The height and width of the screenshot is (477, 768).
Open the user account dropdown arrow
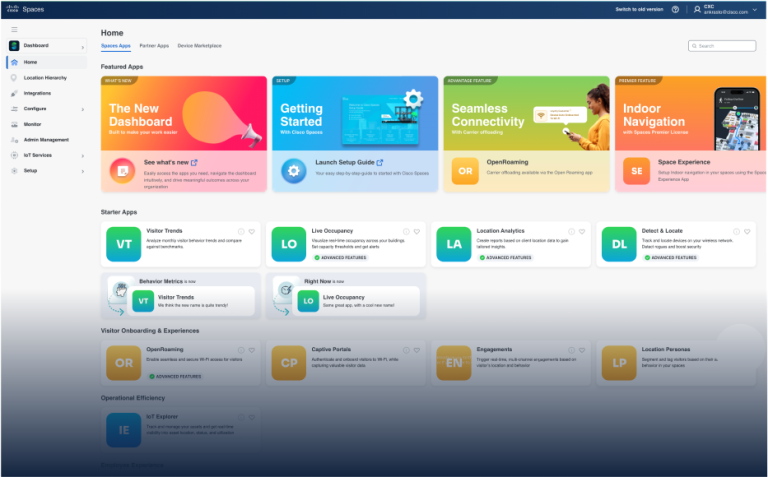tap(755, 9)
